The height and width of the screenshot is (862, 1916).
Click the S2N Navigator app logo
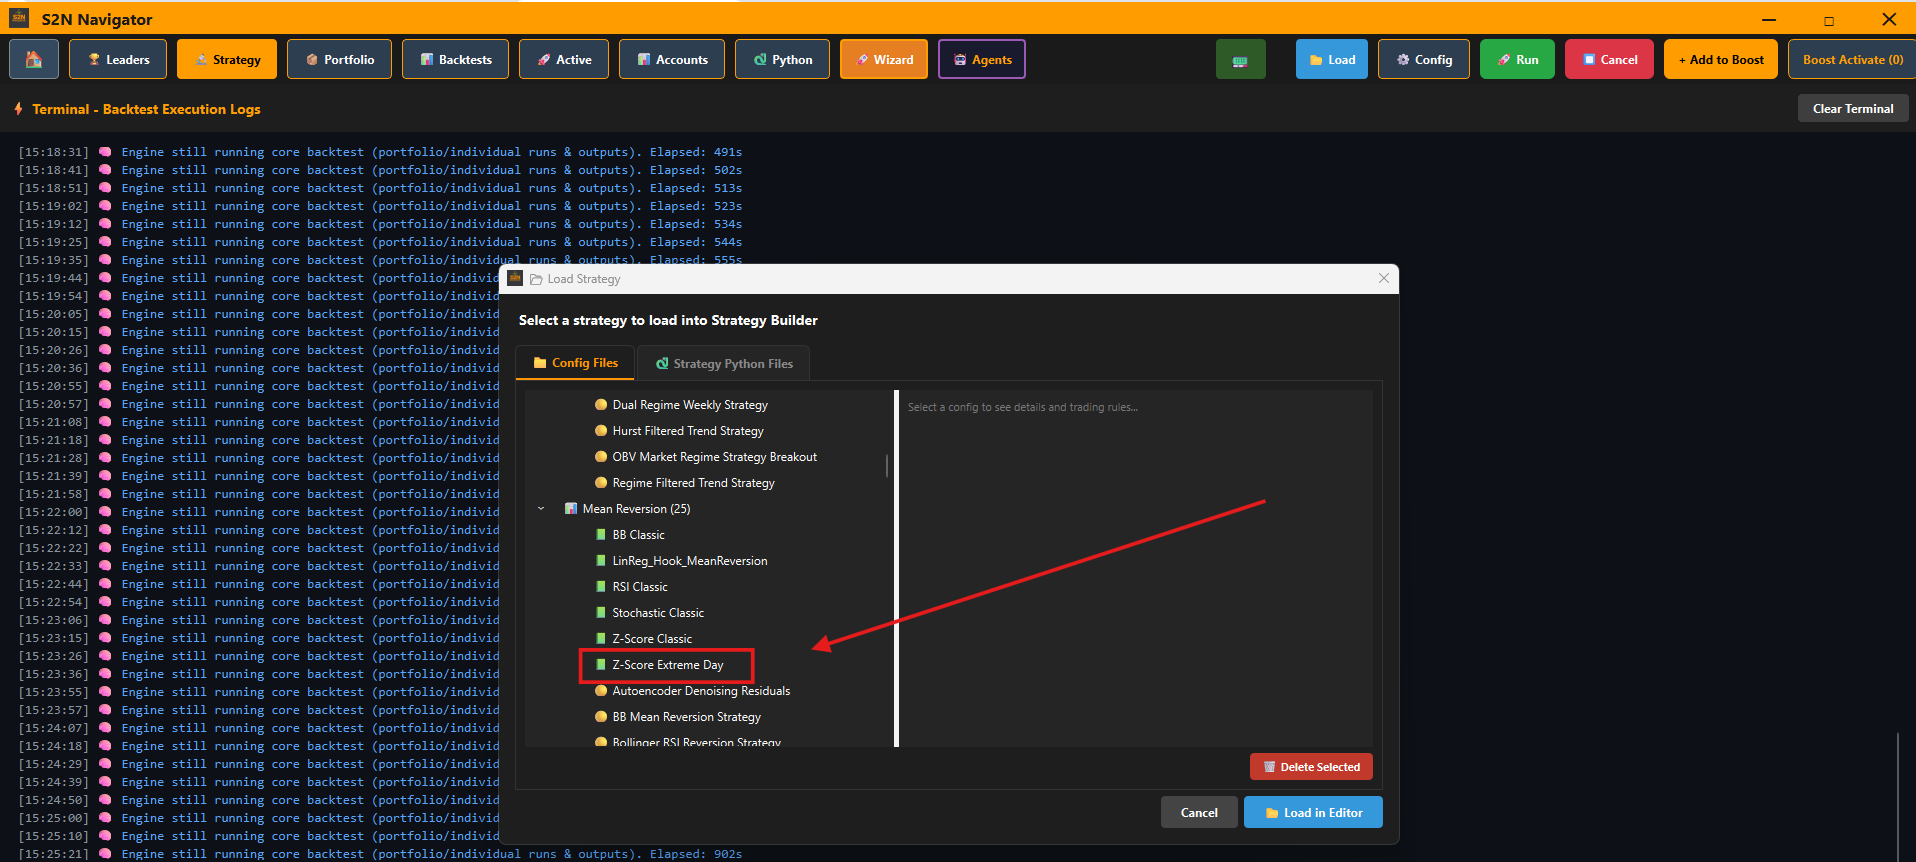point(19,17)
